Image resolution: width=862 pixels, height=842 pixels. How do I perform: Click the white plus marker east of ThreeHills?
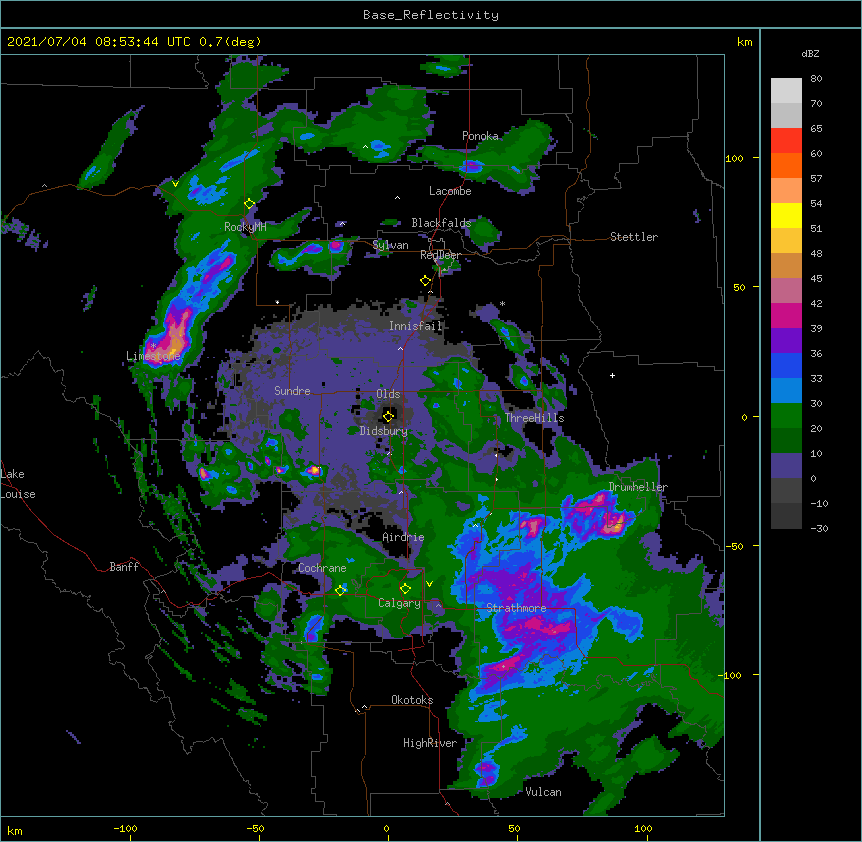tap(612, 375)
